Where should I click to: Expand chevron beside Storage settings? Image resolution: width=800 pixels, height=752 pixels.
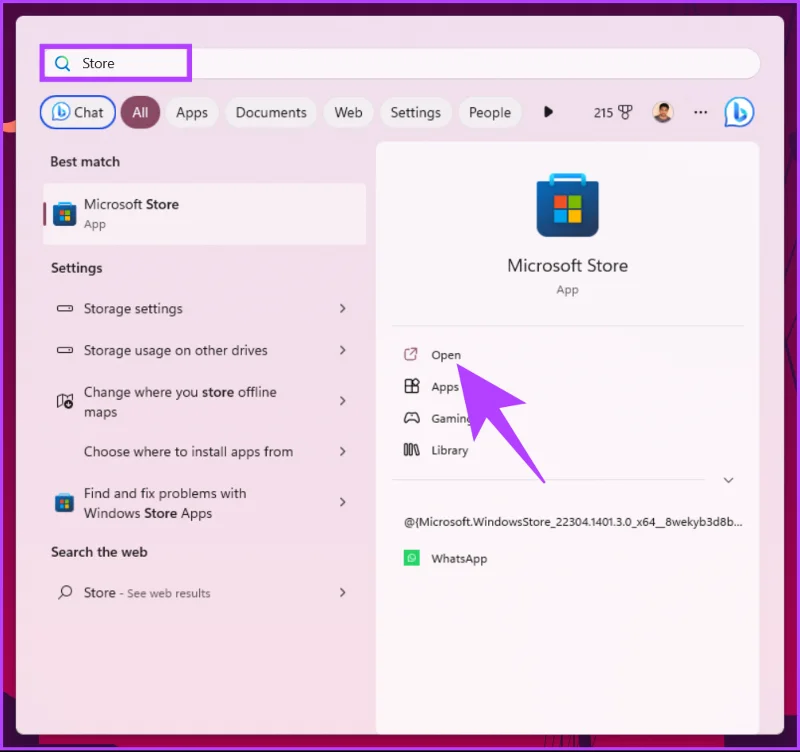point(342,309)
